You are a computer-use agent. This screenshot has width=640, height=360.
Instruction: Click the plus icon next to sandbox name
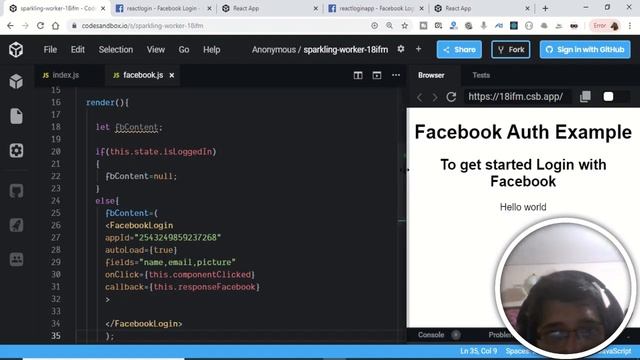418,49
